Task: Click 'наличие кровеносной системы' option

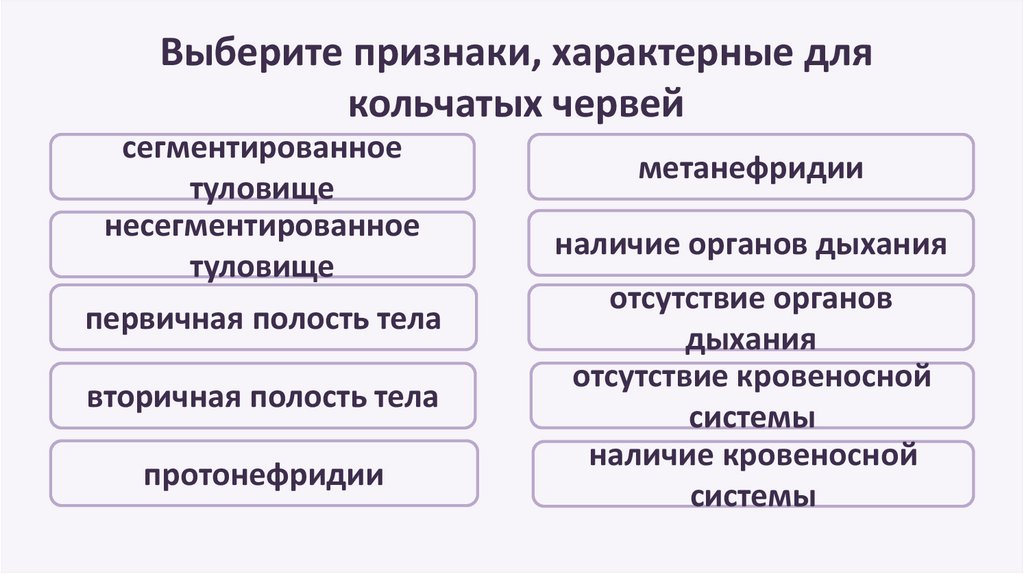Action: click(751, 473)
